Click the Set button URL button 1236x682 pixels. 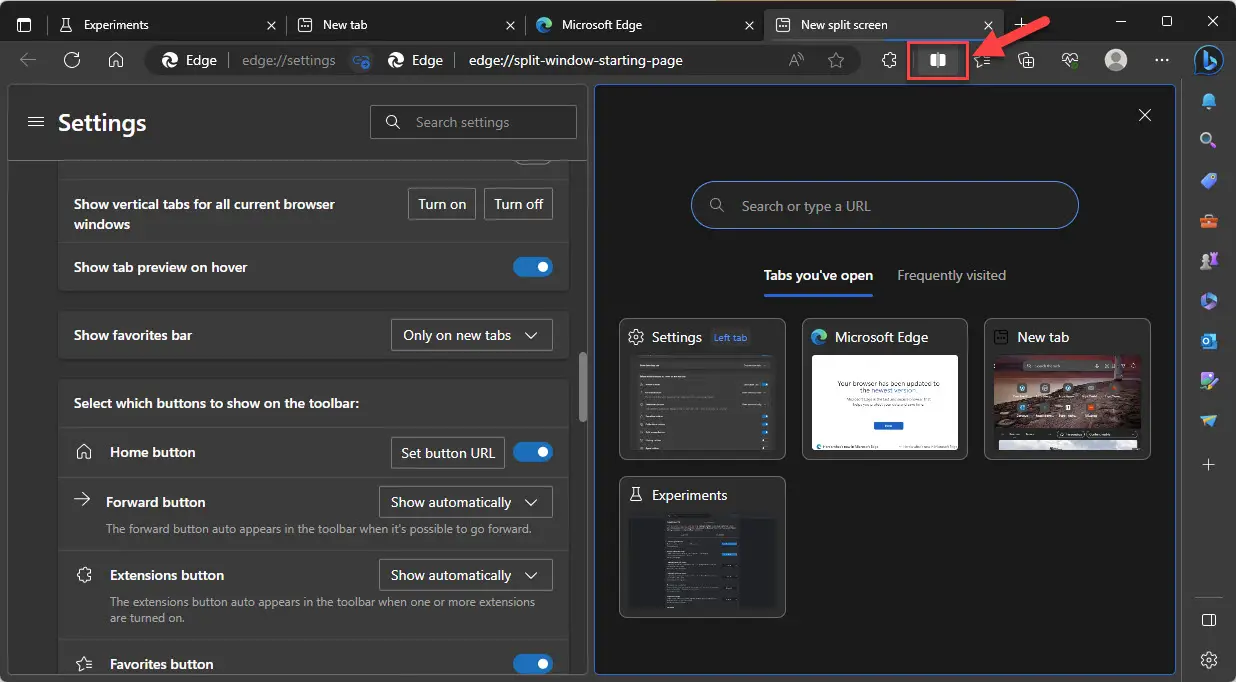pyautogui.click(x=448, y=453)
